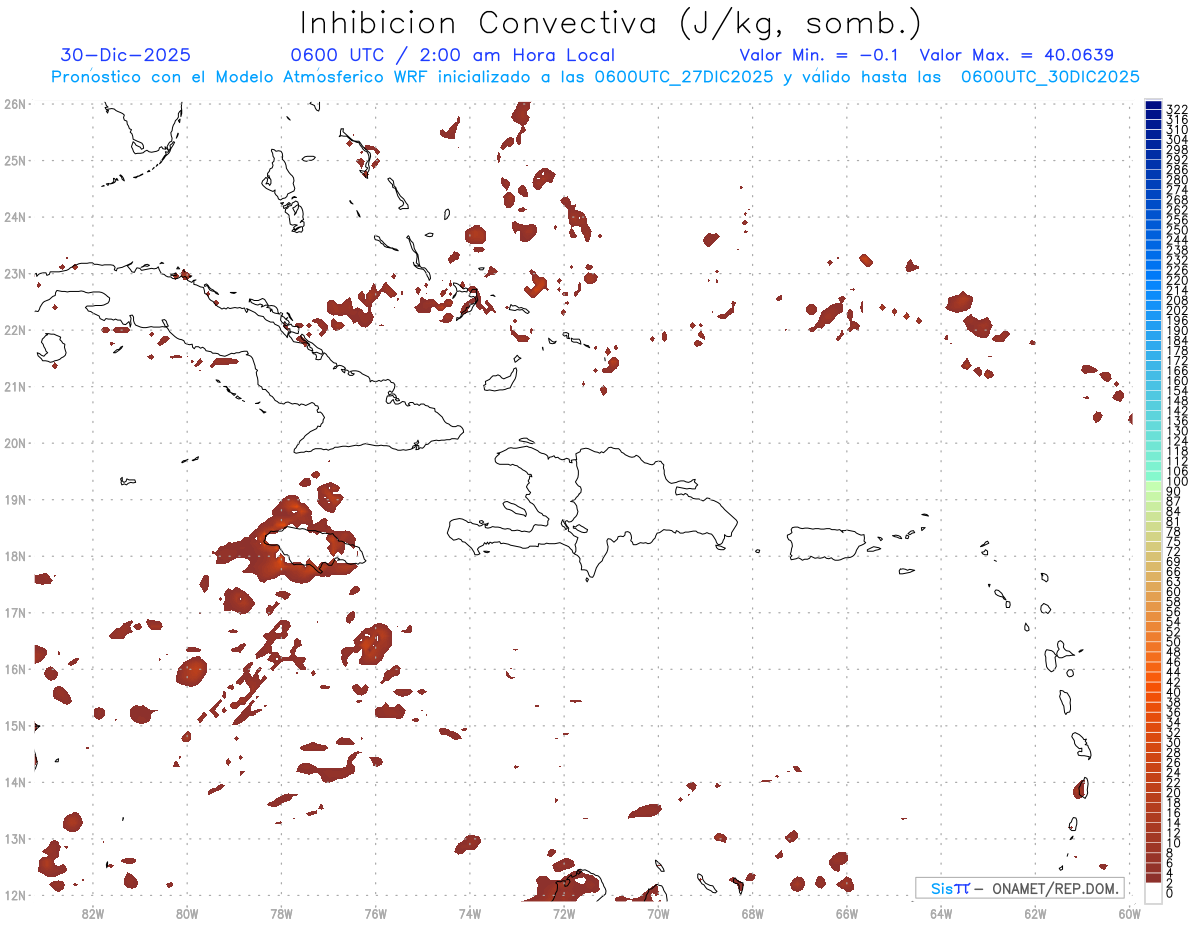The width and height of the screenshot is (1200, 927).
Task: Click the "17N" latitude label
Action: (x=15, y=613)
